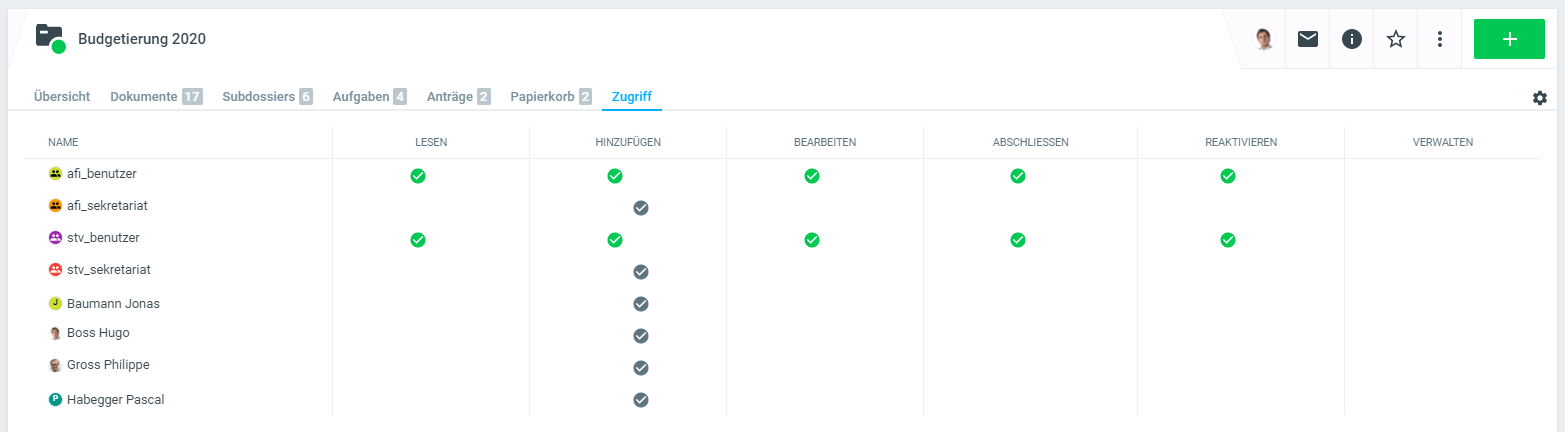
Task: Open the user profile avatar
Action: click(1264, 39)
